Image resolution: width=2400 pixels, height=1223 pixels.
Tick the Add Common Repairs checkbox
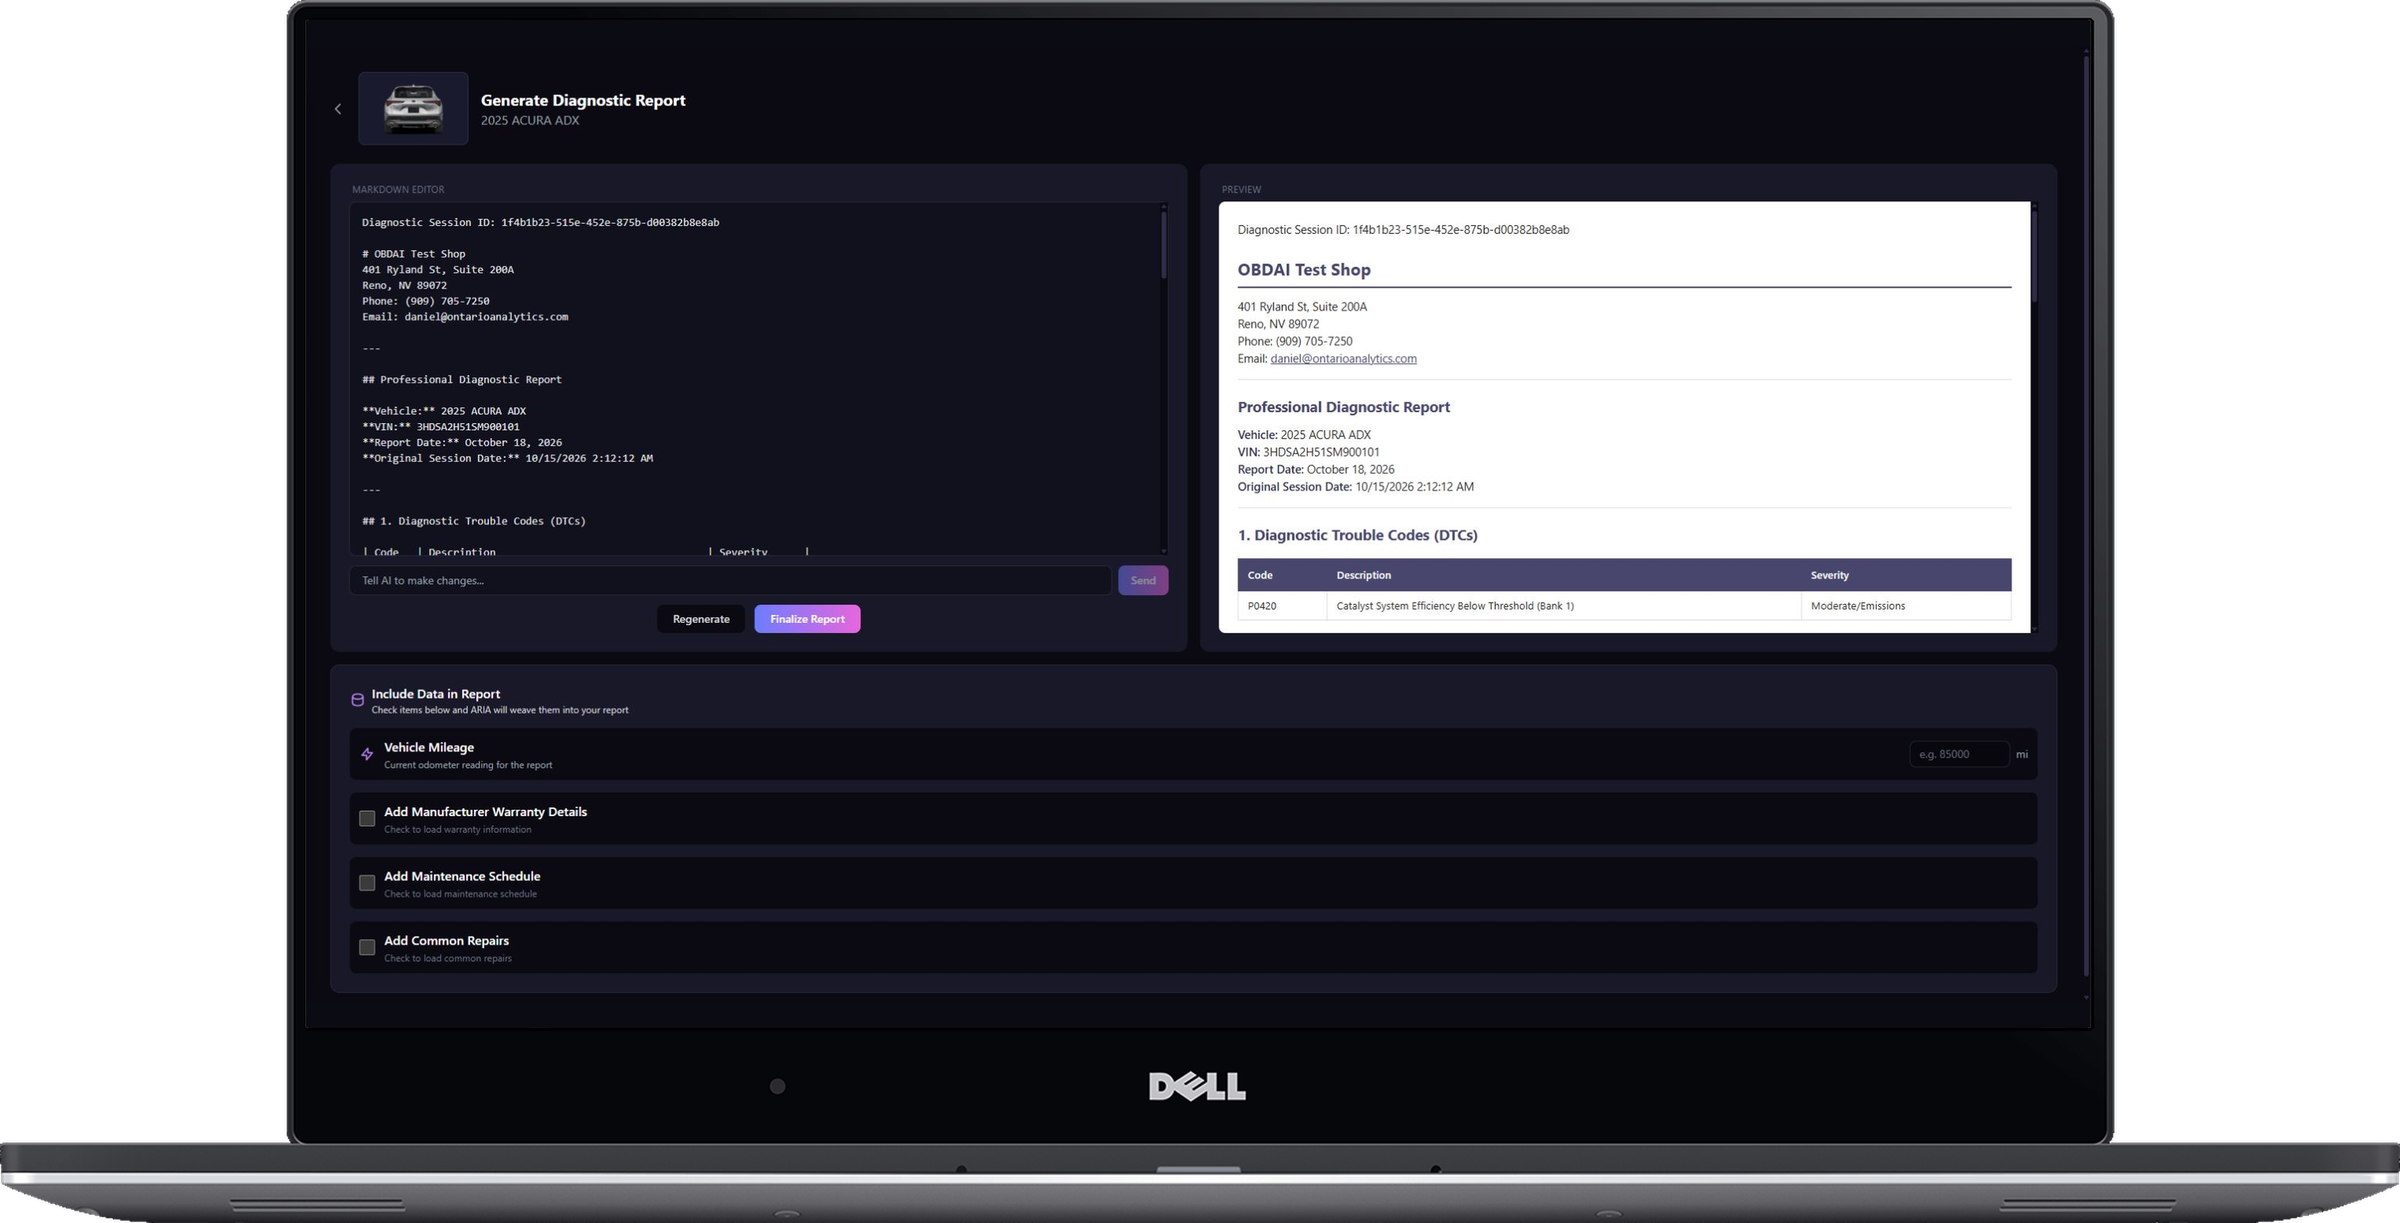[367, 947]
